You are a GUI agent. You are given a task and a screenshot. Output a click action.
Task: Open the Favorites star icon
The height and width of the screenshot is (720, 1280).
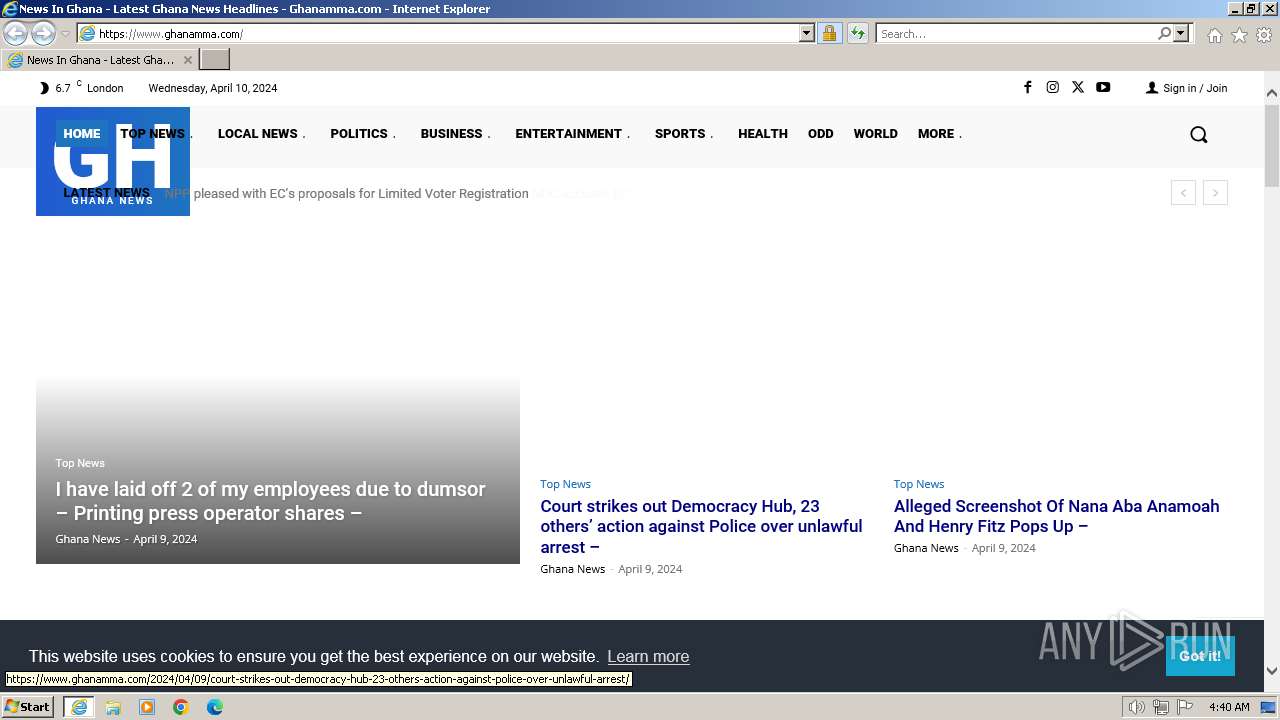(1239, 35)
